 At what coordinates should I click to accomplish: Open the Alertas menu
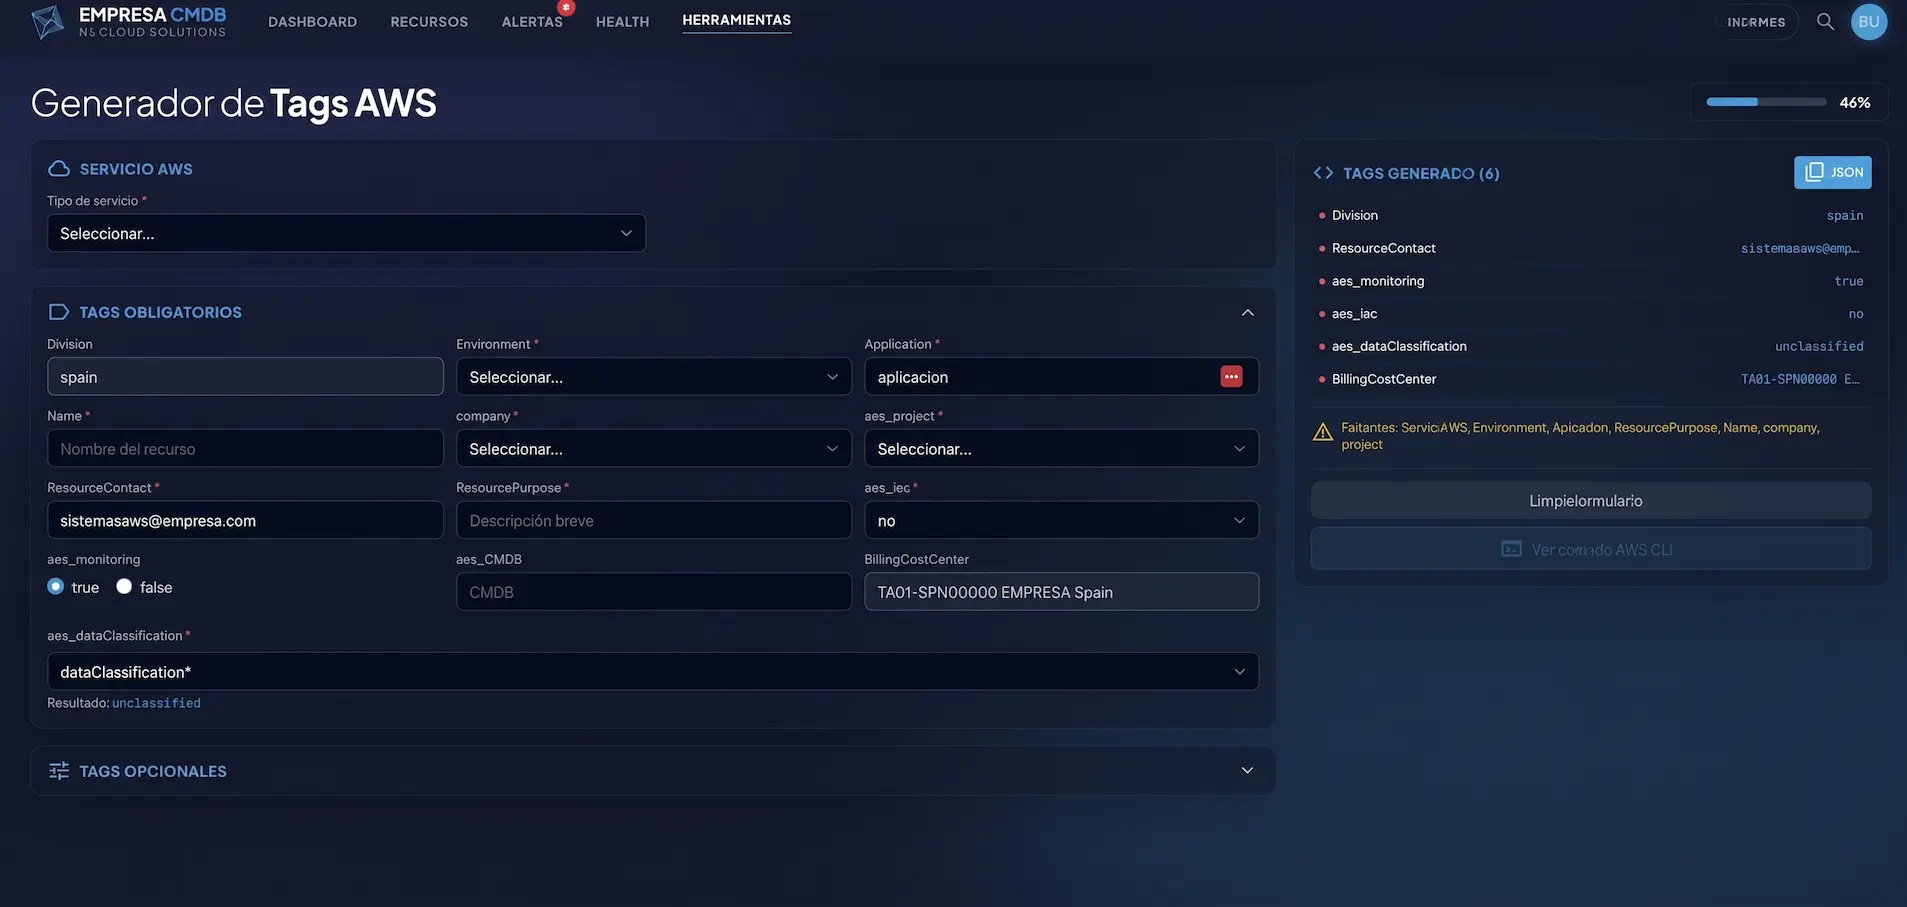(532, 22)
